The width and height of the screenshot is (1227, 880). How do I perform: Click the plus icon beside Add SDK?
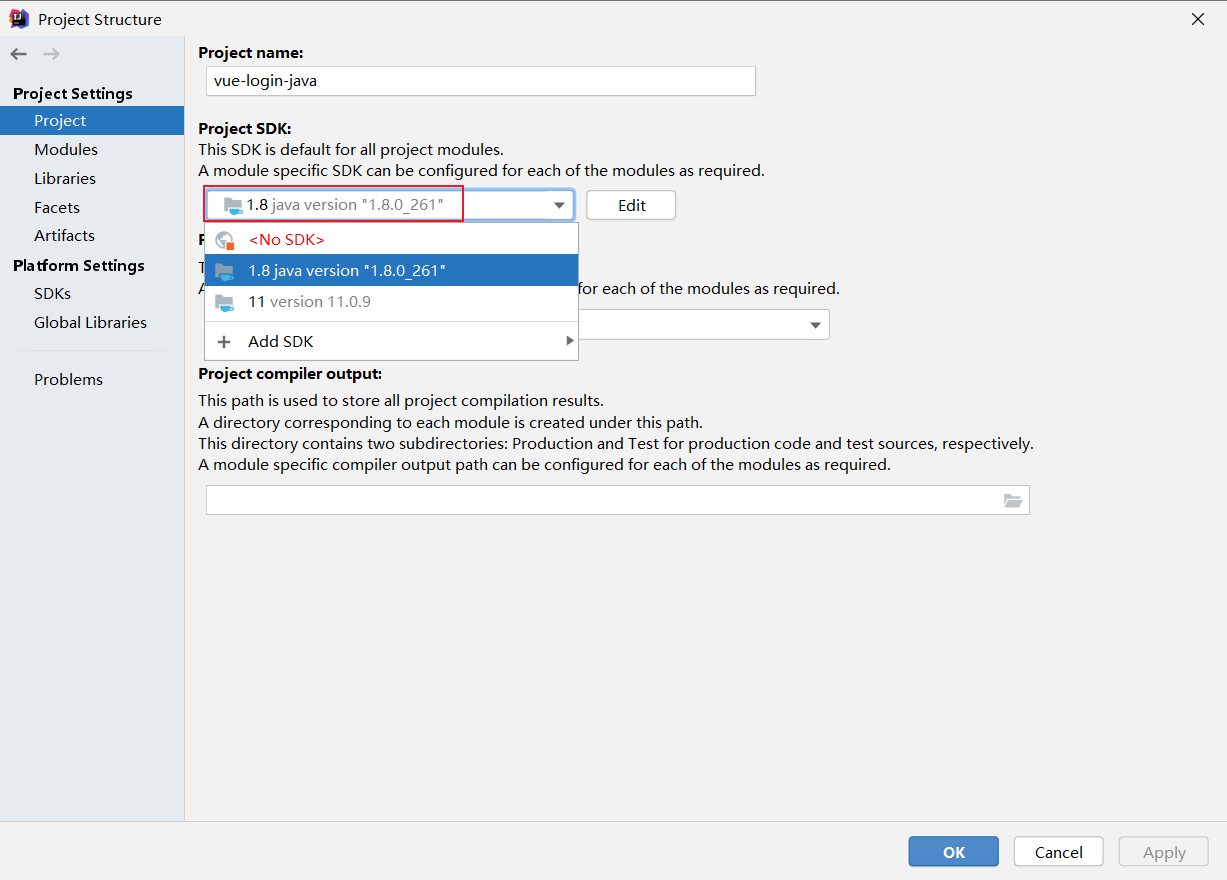click(224, 342)
